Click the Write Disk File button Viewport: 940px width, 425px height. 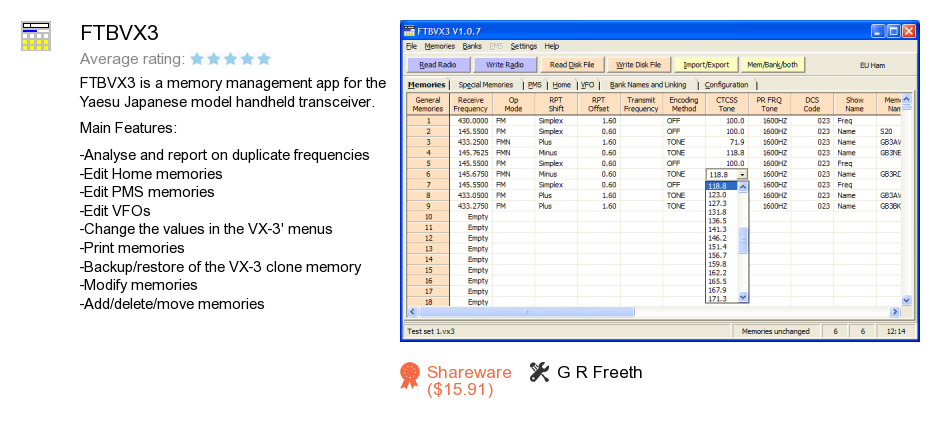(638, 65)
